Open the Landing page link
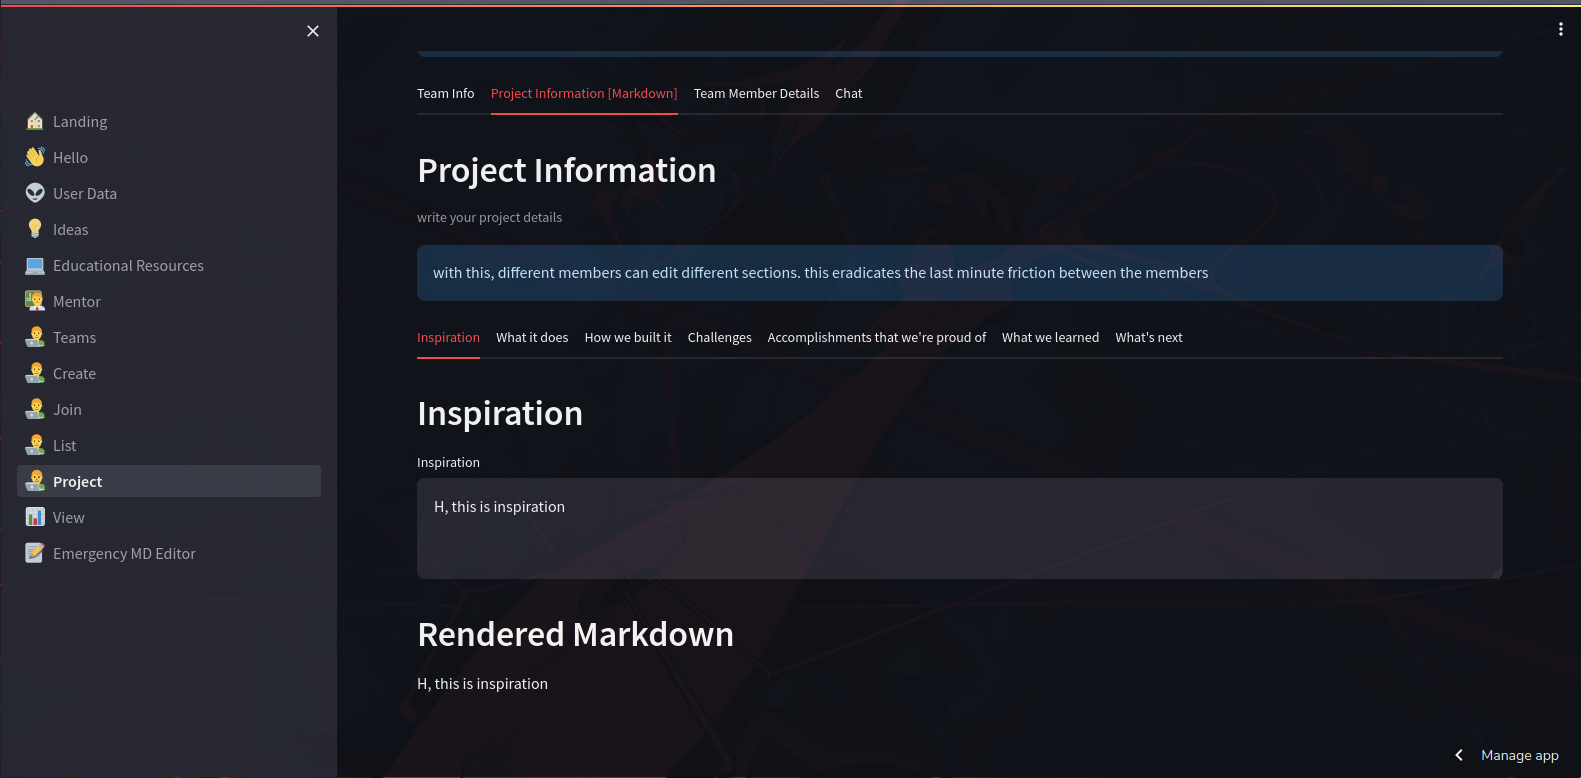The height and width of the screenshot is (778, 1581). [x=169, y=121]
